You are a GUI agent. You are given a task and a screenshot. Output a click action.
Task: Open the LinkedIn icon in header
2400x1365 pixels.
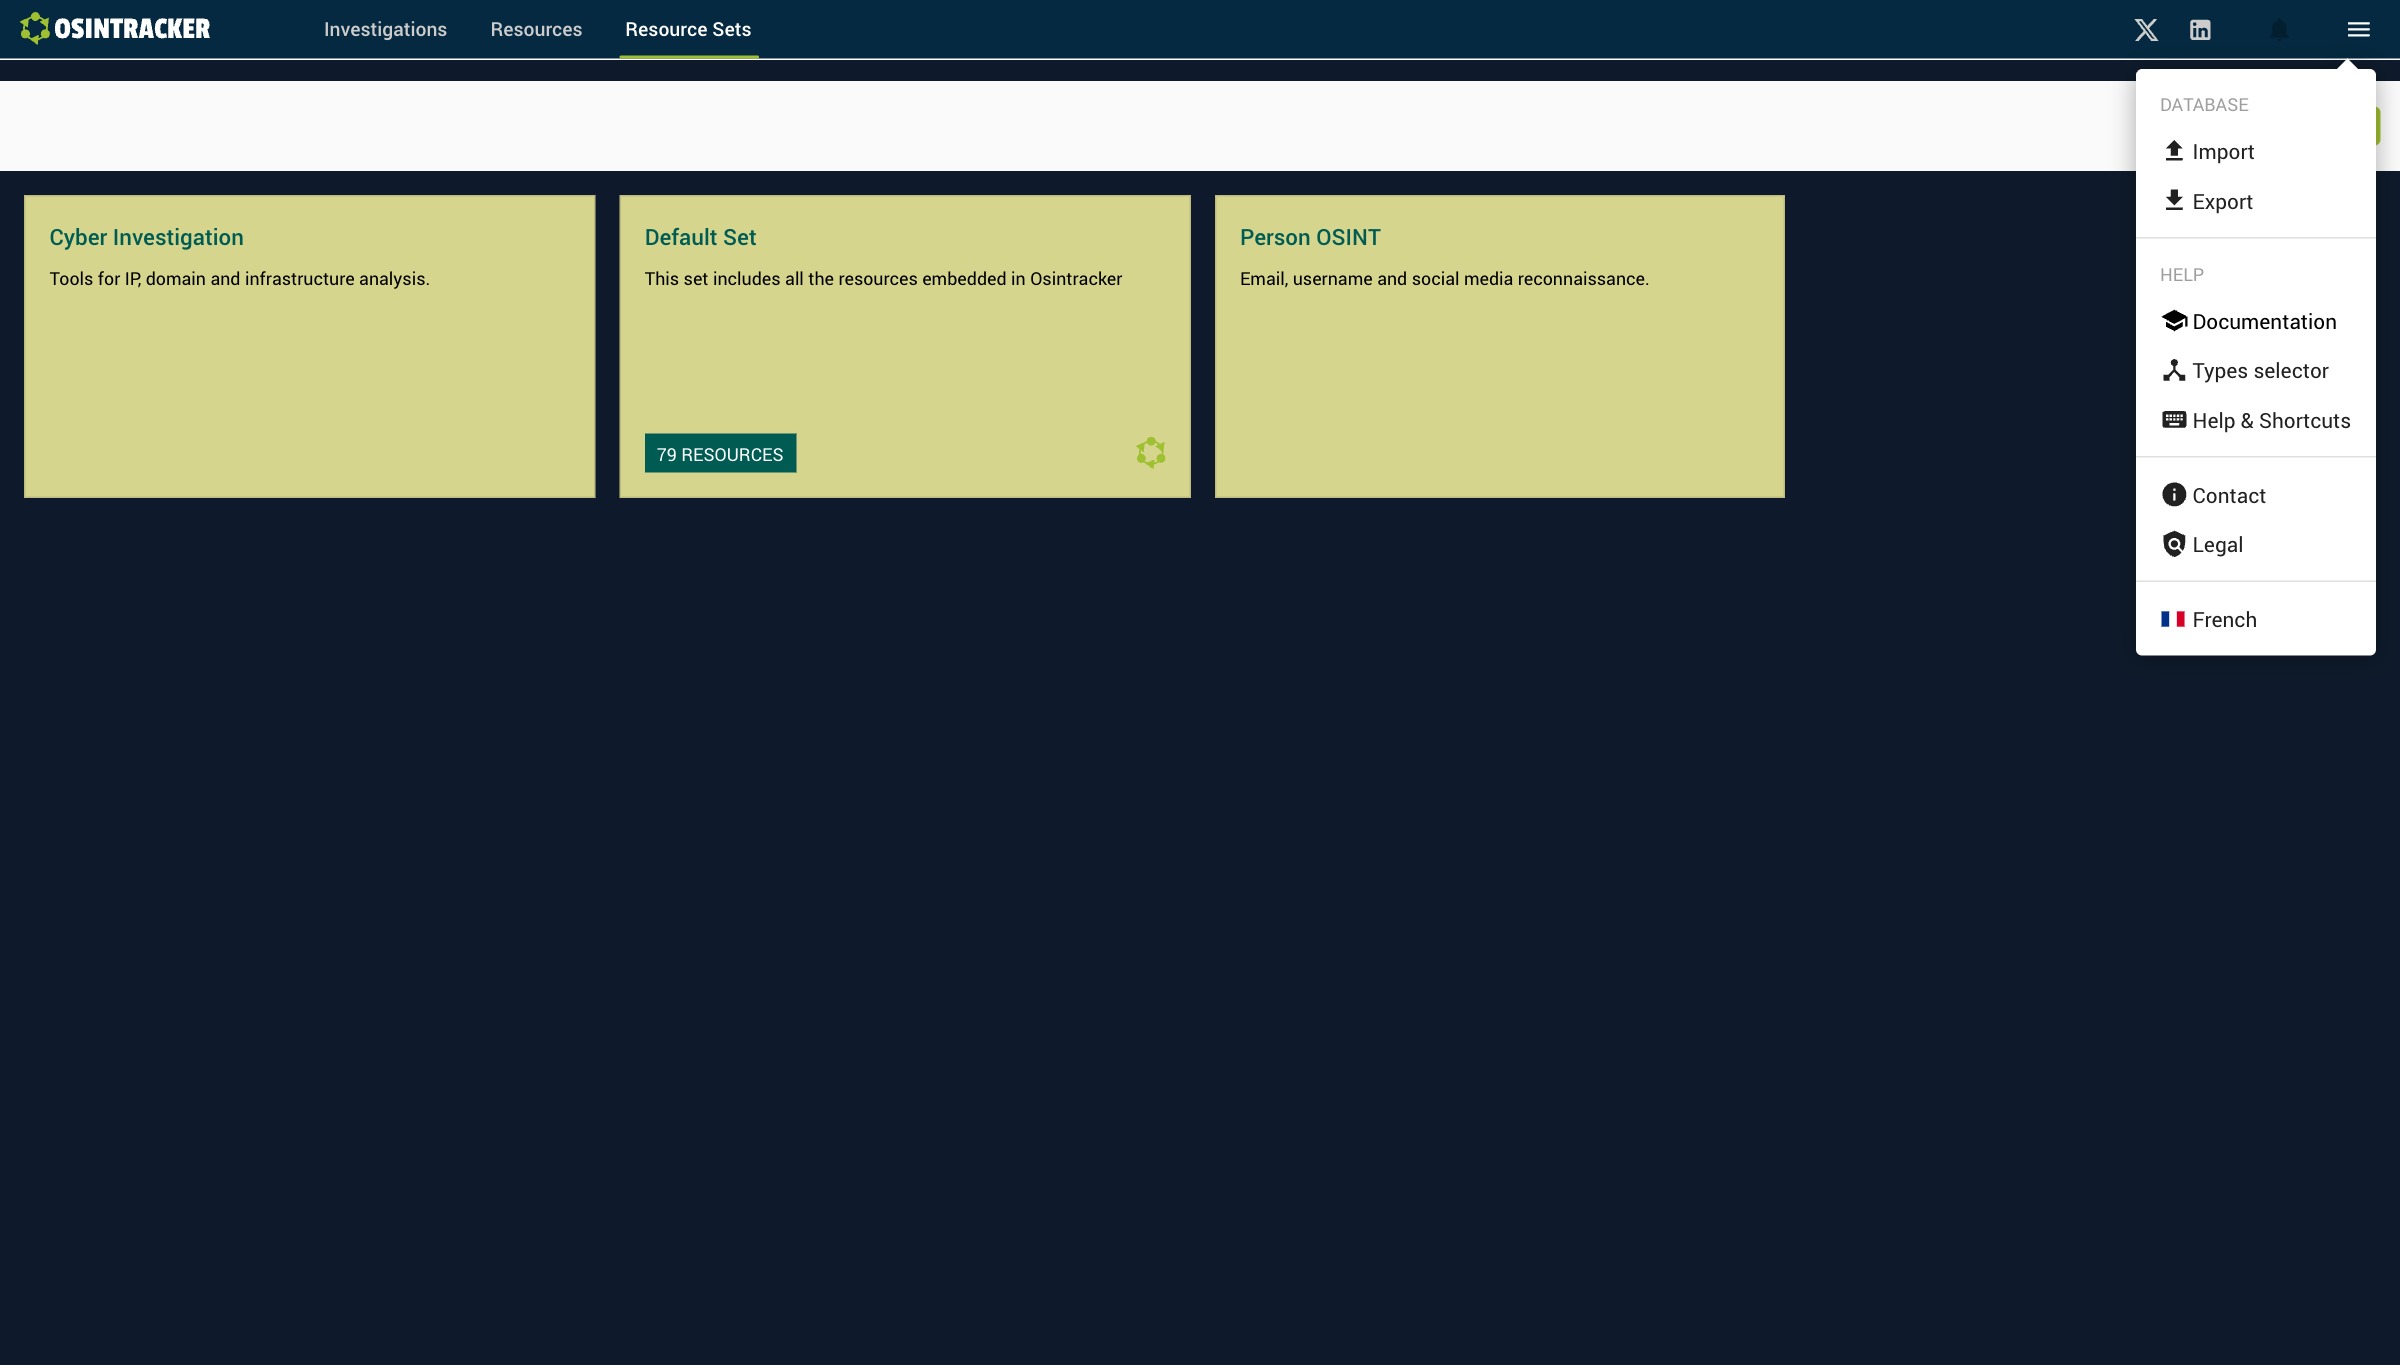[x=2200, y=30]
